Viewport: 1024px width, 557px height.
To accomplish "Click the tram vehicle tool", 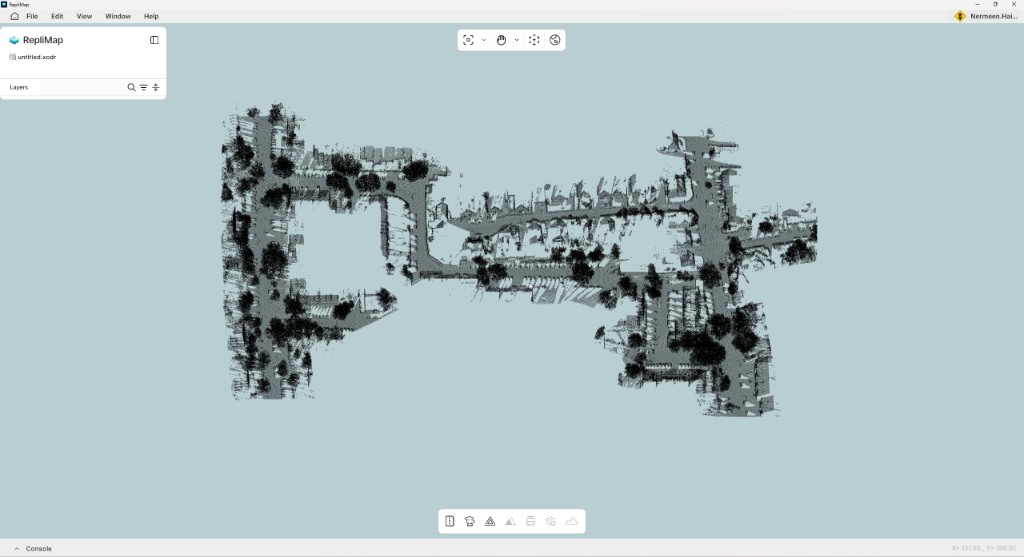I will (x=530, y=521).
